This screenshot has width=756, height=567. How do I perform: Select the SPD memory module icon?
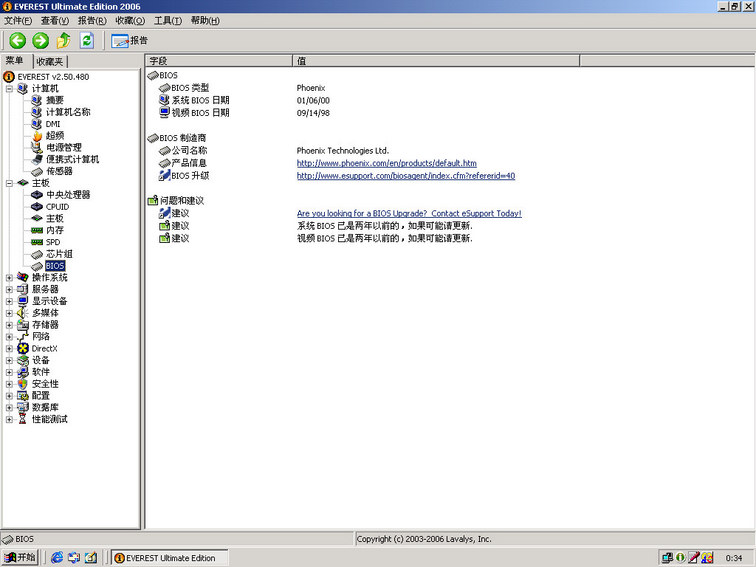tap(37, 242)
